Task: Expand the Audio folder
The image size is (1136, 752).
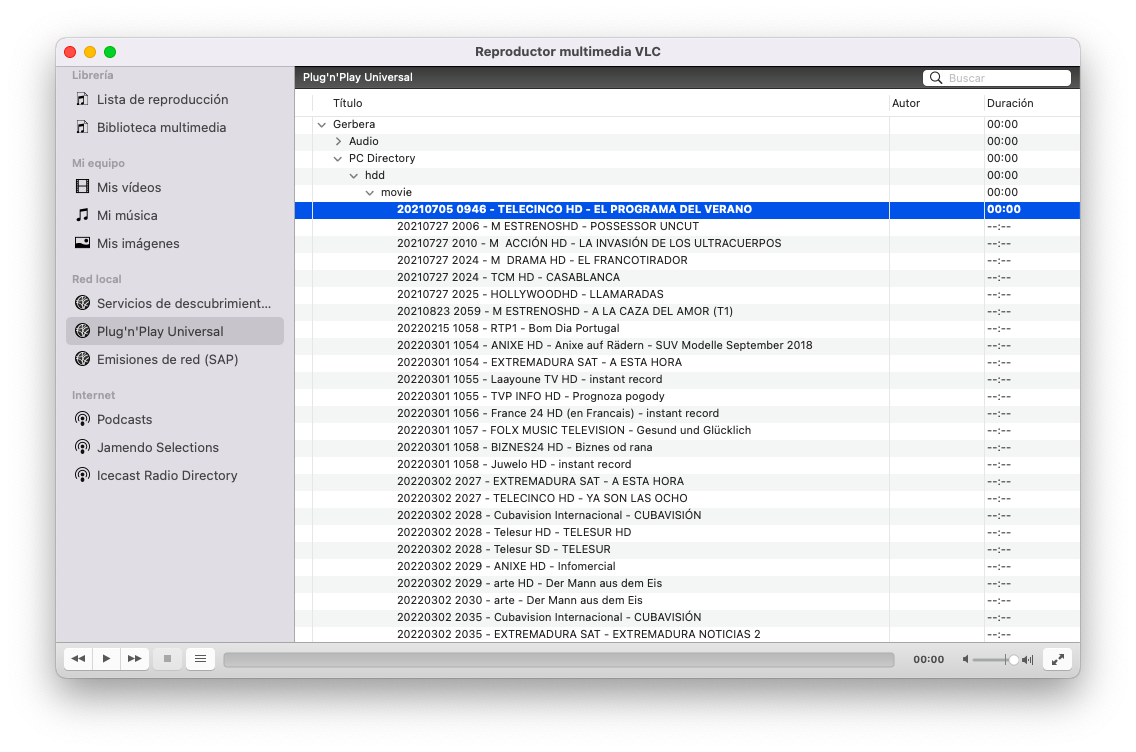Action: tap(338, 142)
